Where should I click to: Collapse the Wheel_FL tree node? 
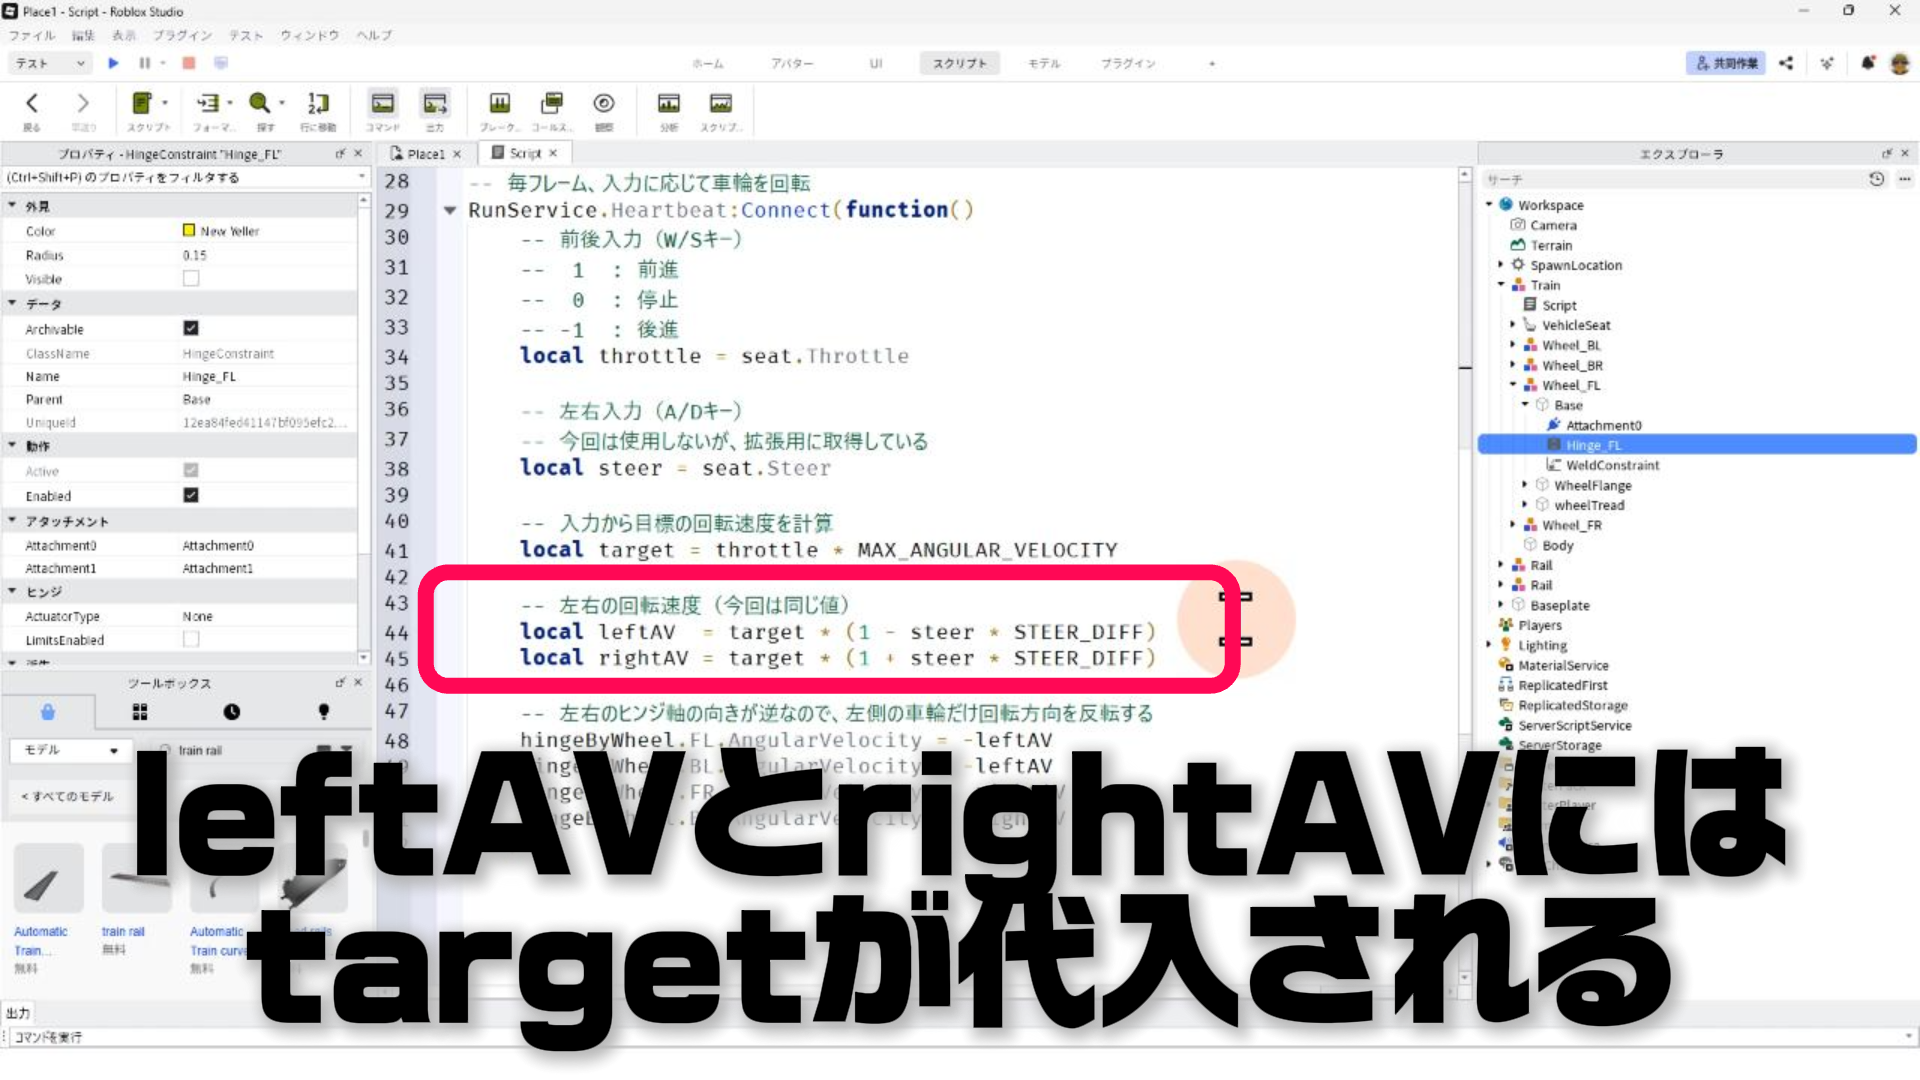tap(1513, 385)
